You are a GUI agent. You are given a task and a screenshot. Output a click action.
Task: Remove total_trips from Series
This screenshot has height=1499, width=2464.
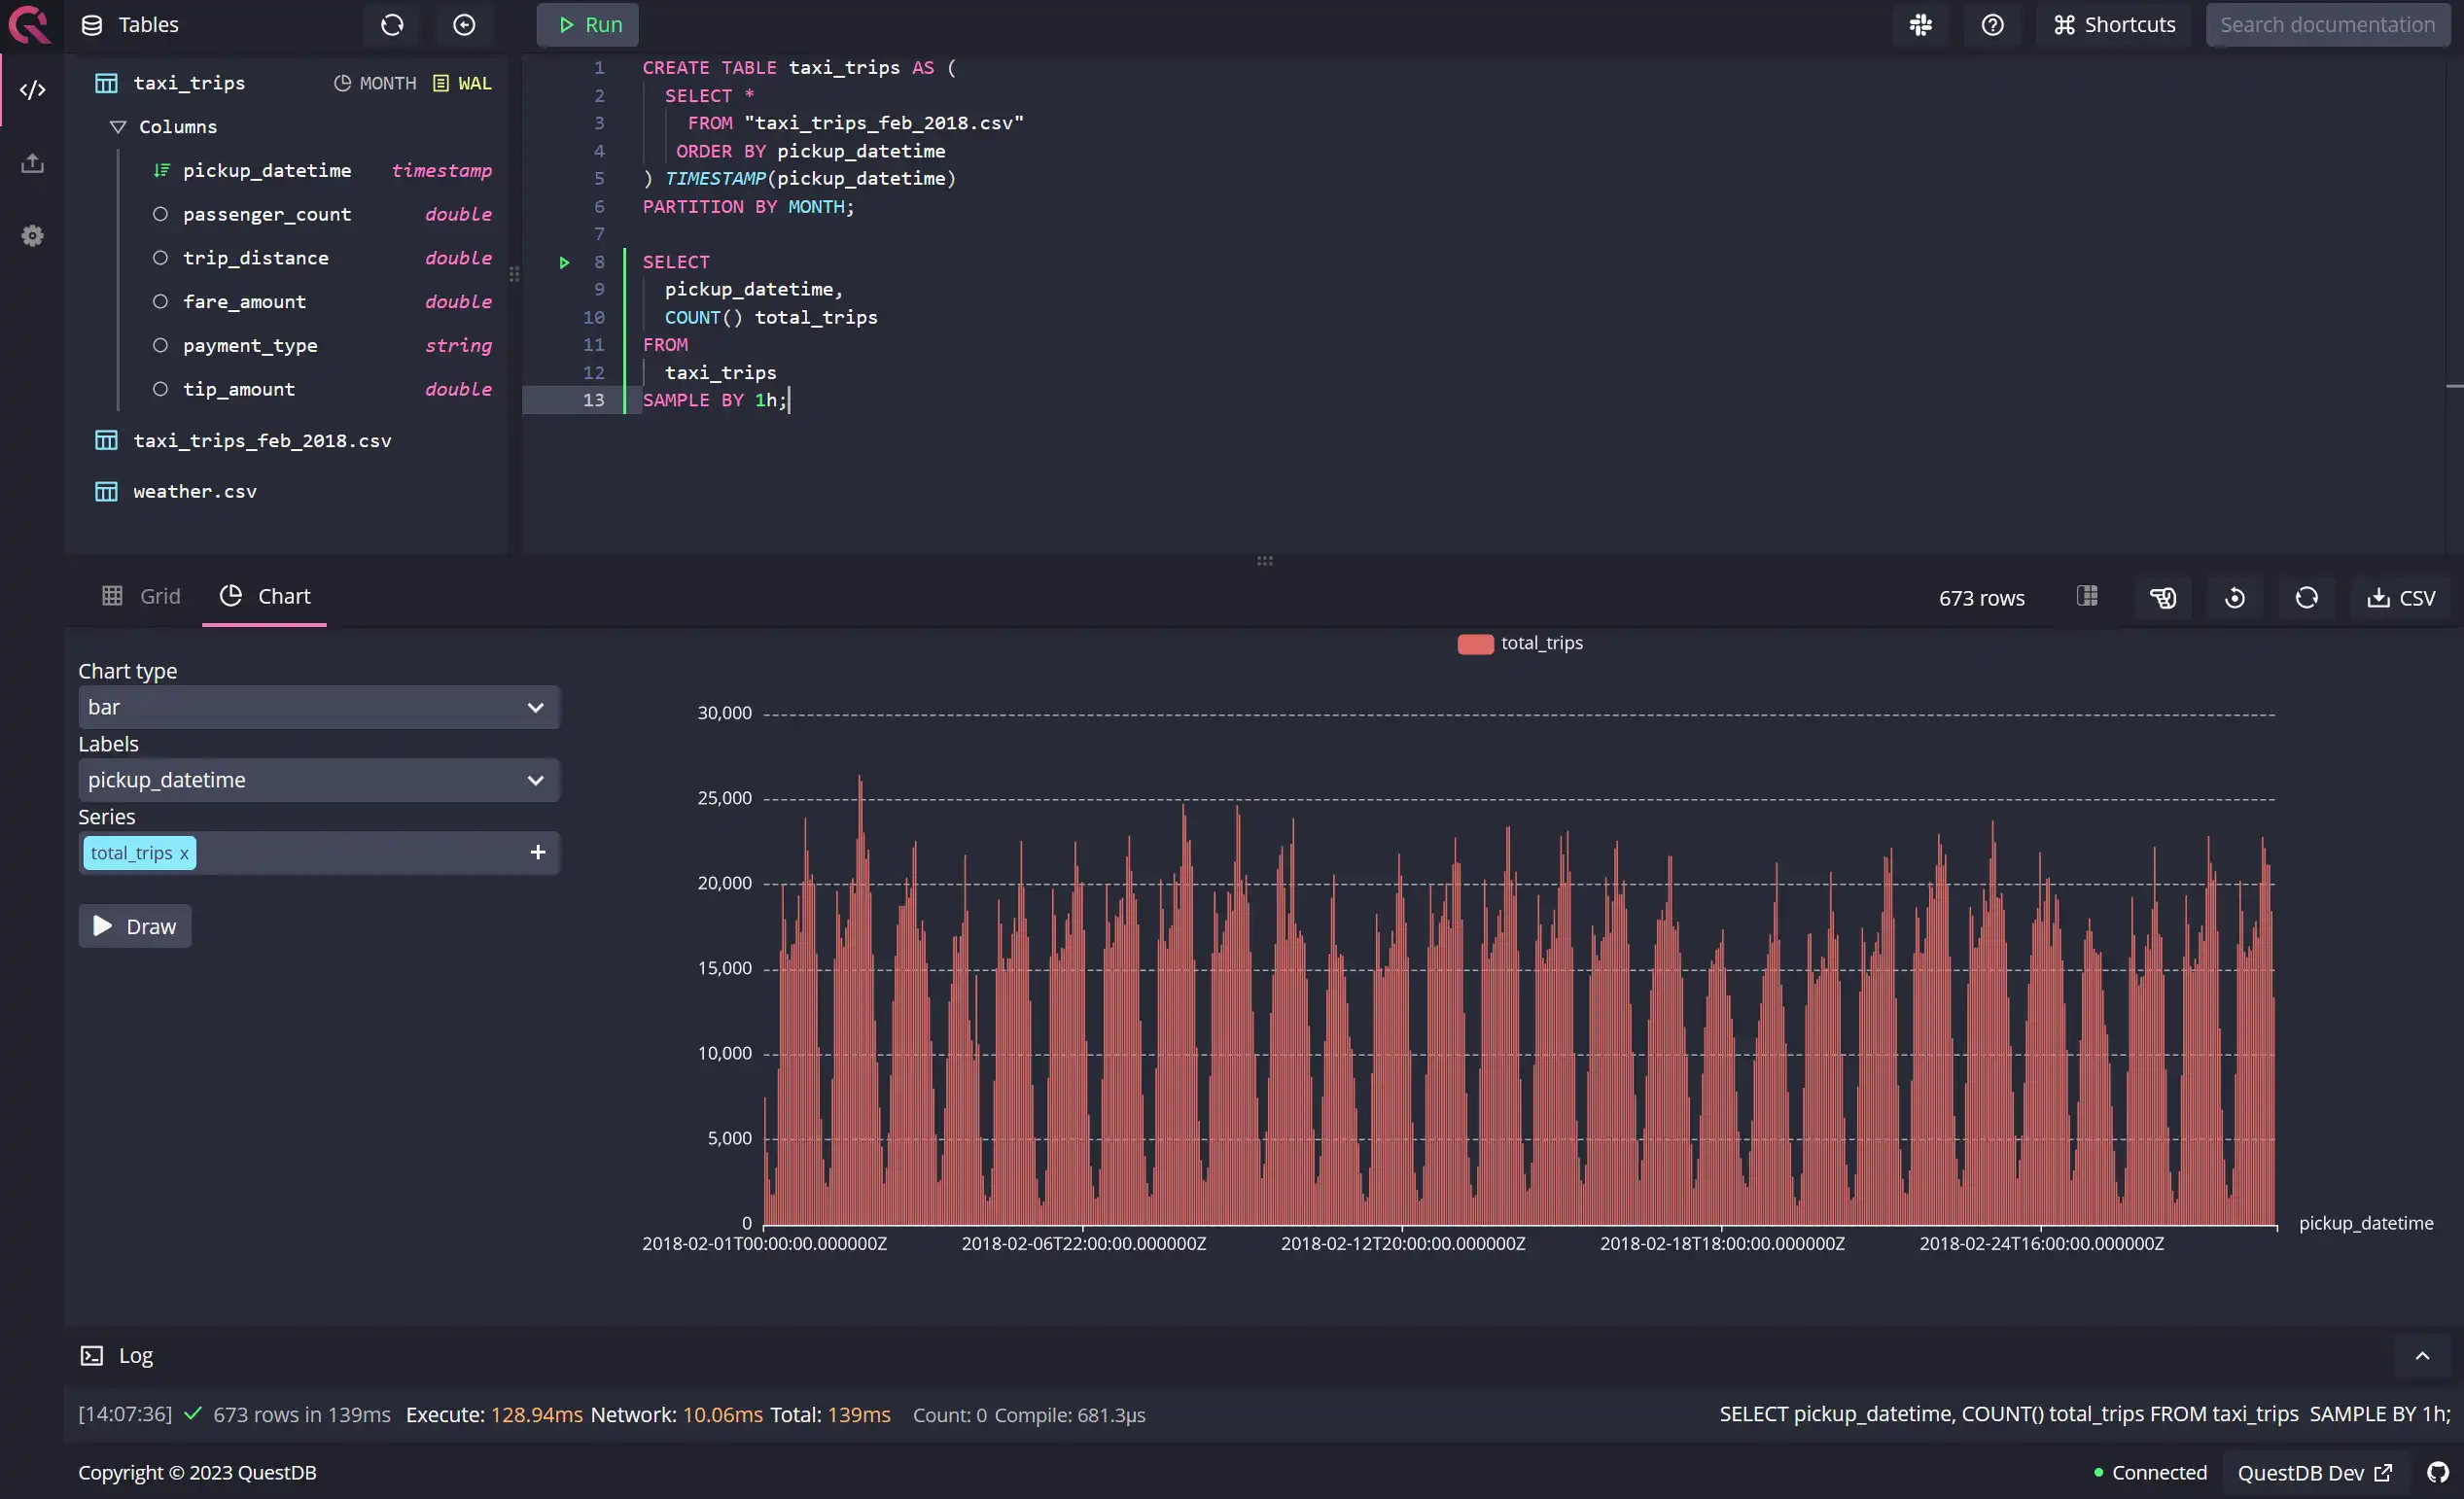click(185, 852)
